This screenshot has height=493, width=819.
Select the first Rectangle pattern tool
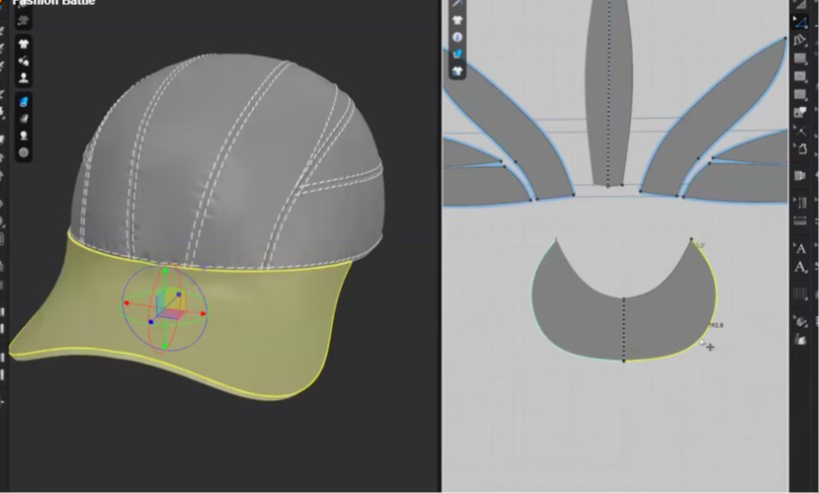800,58
